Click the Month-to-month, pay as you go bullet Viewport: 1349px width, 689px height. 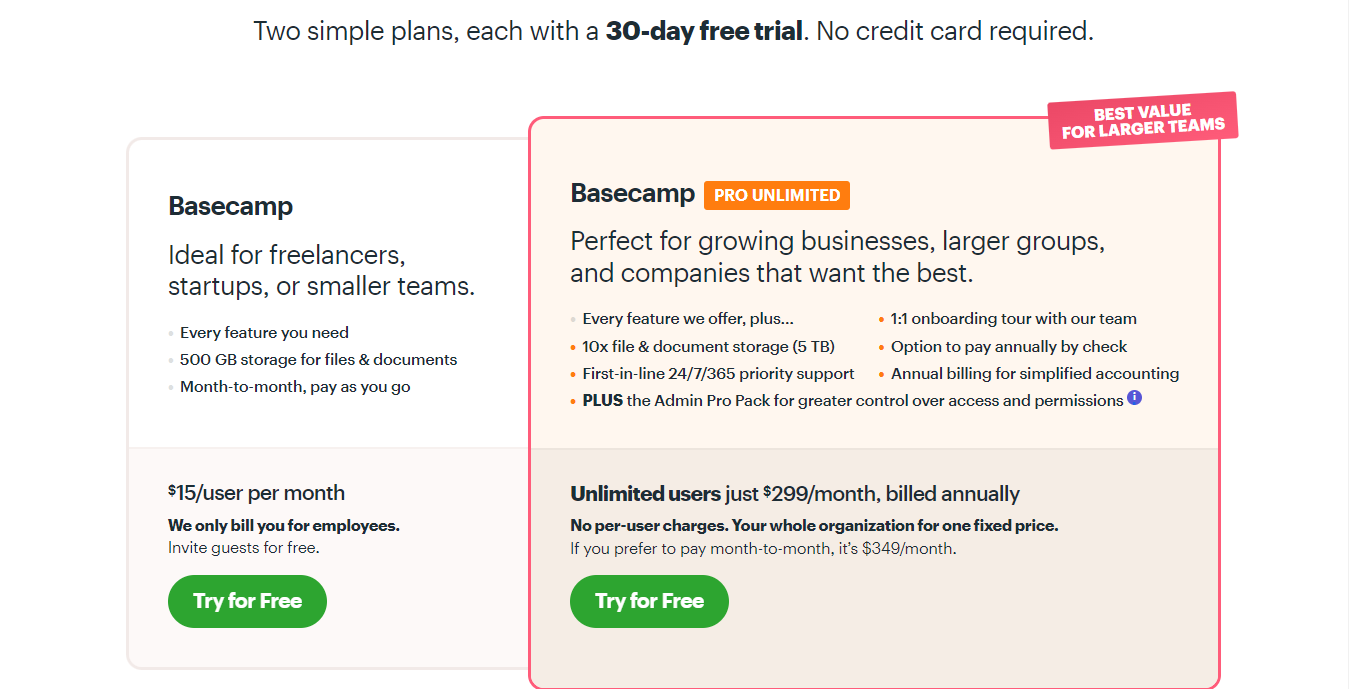tap(295, 387)
